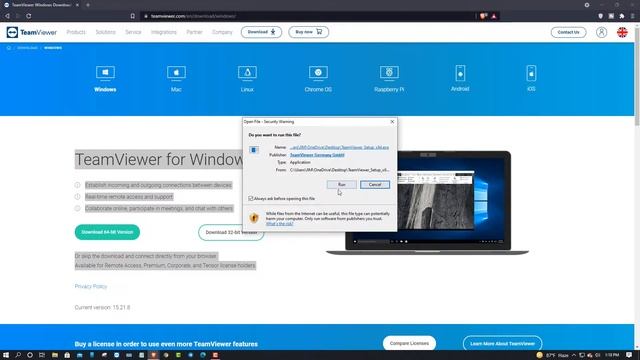Open the Privacy Policy link
This screenshot has width=640, height=360.
[91, 287]
